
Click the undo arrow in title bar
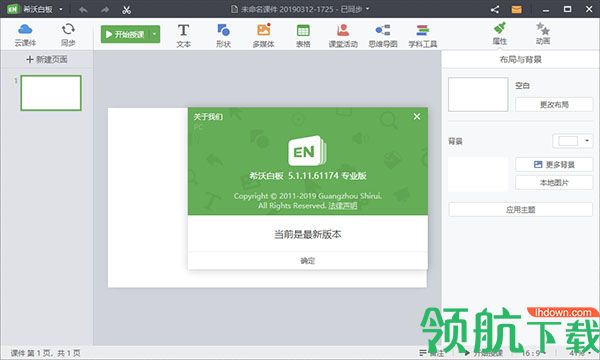(83, 10)
